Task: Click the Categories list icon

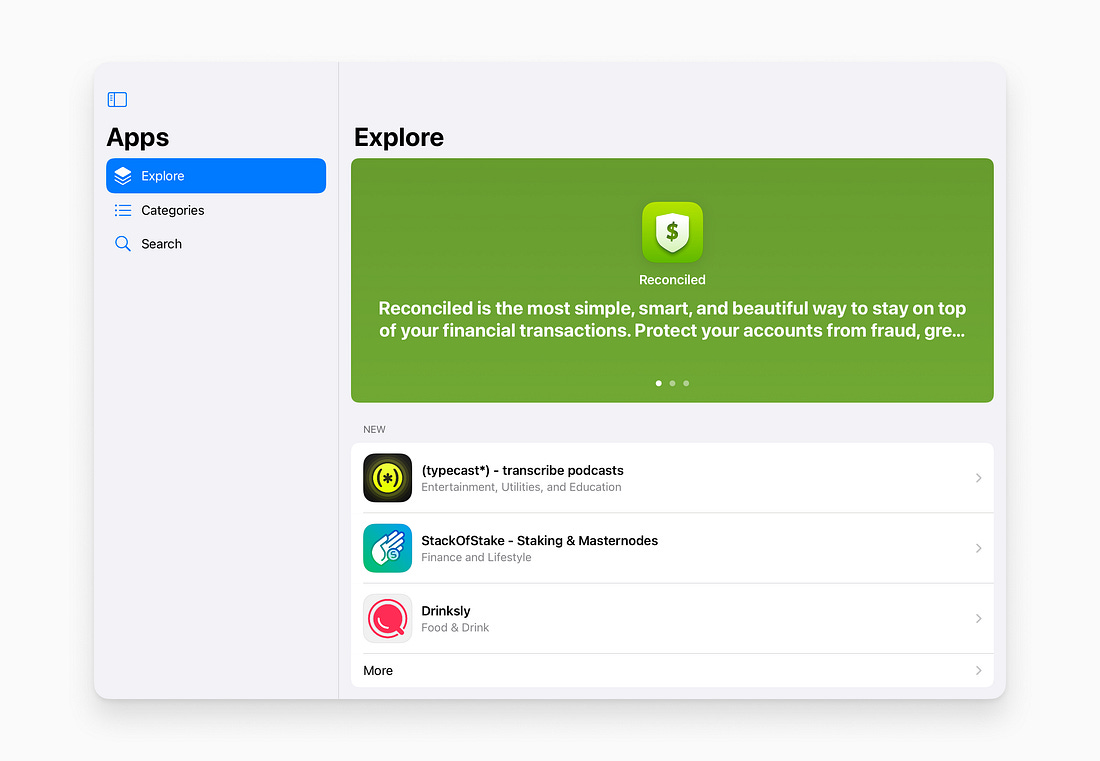Action: pos(123,210)
